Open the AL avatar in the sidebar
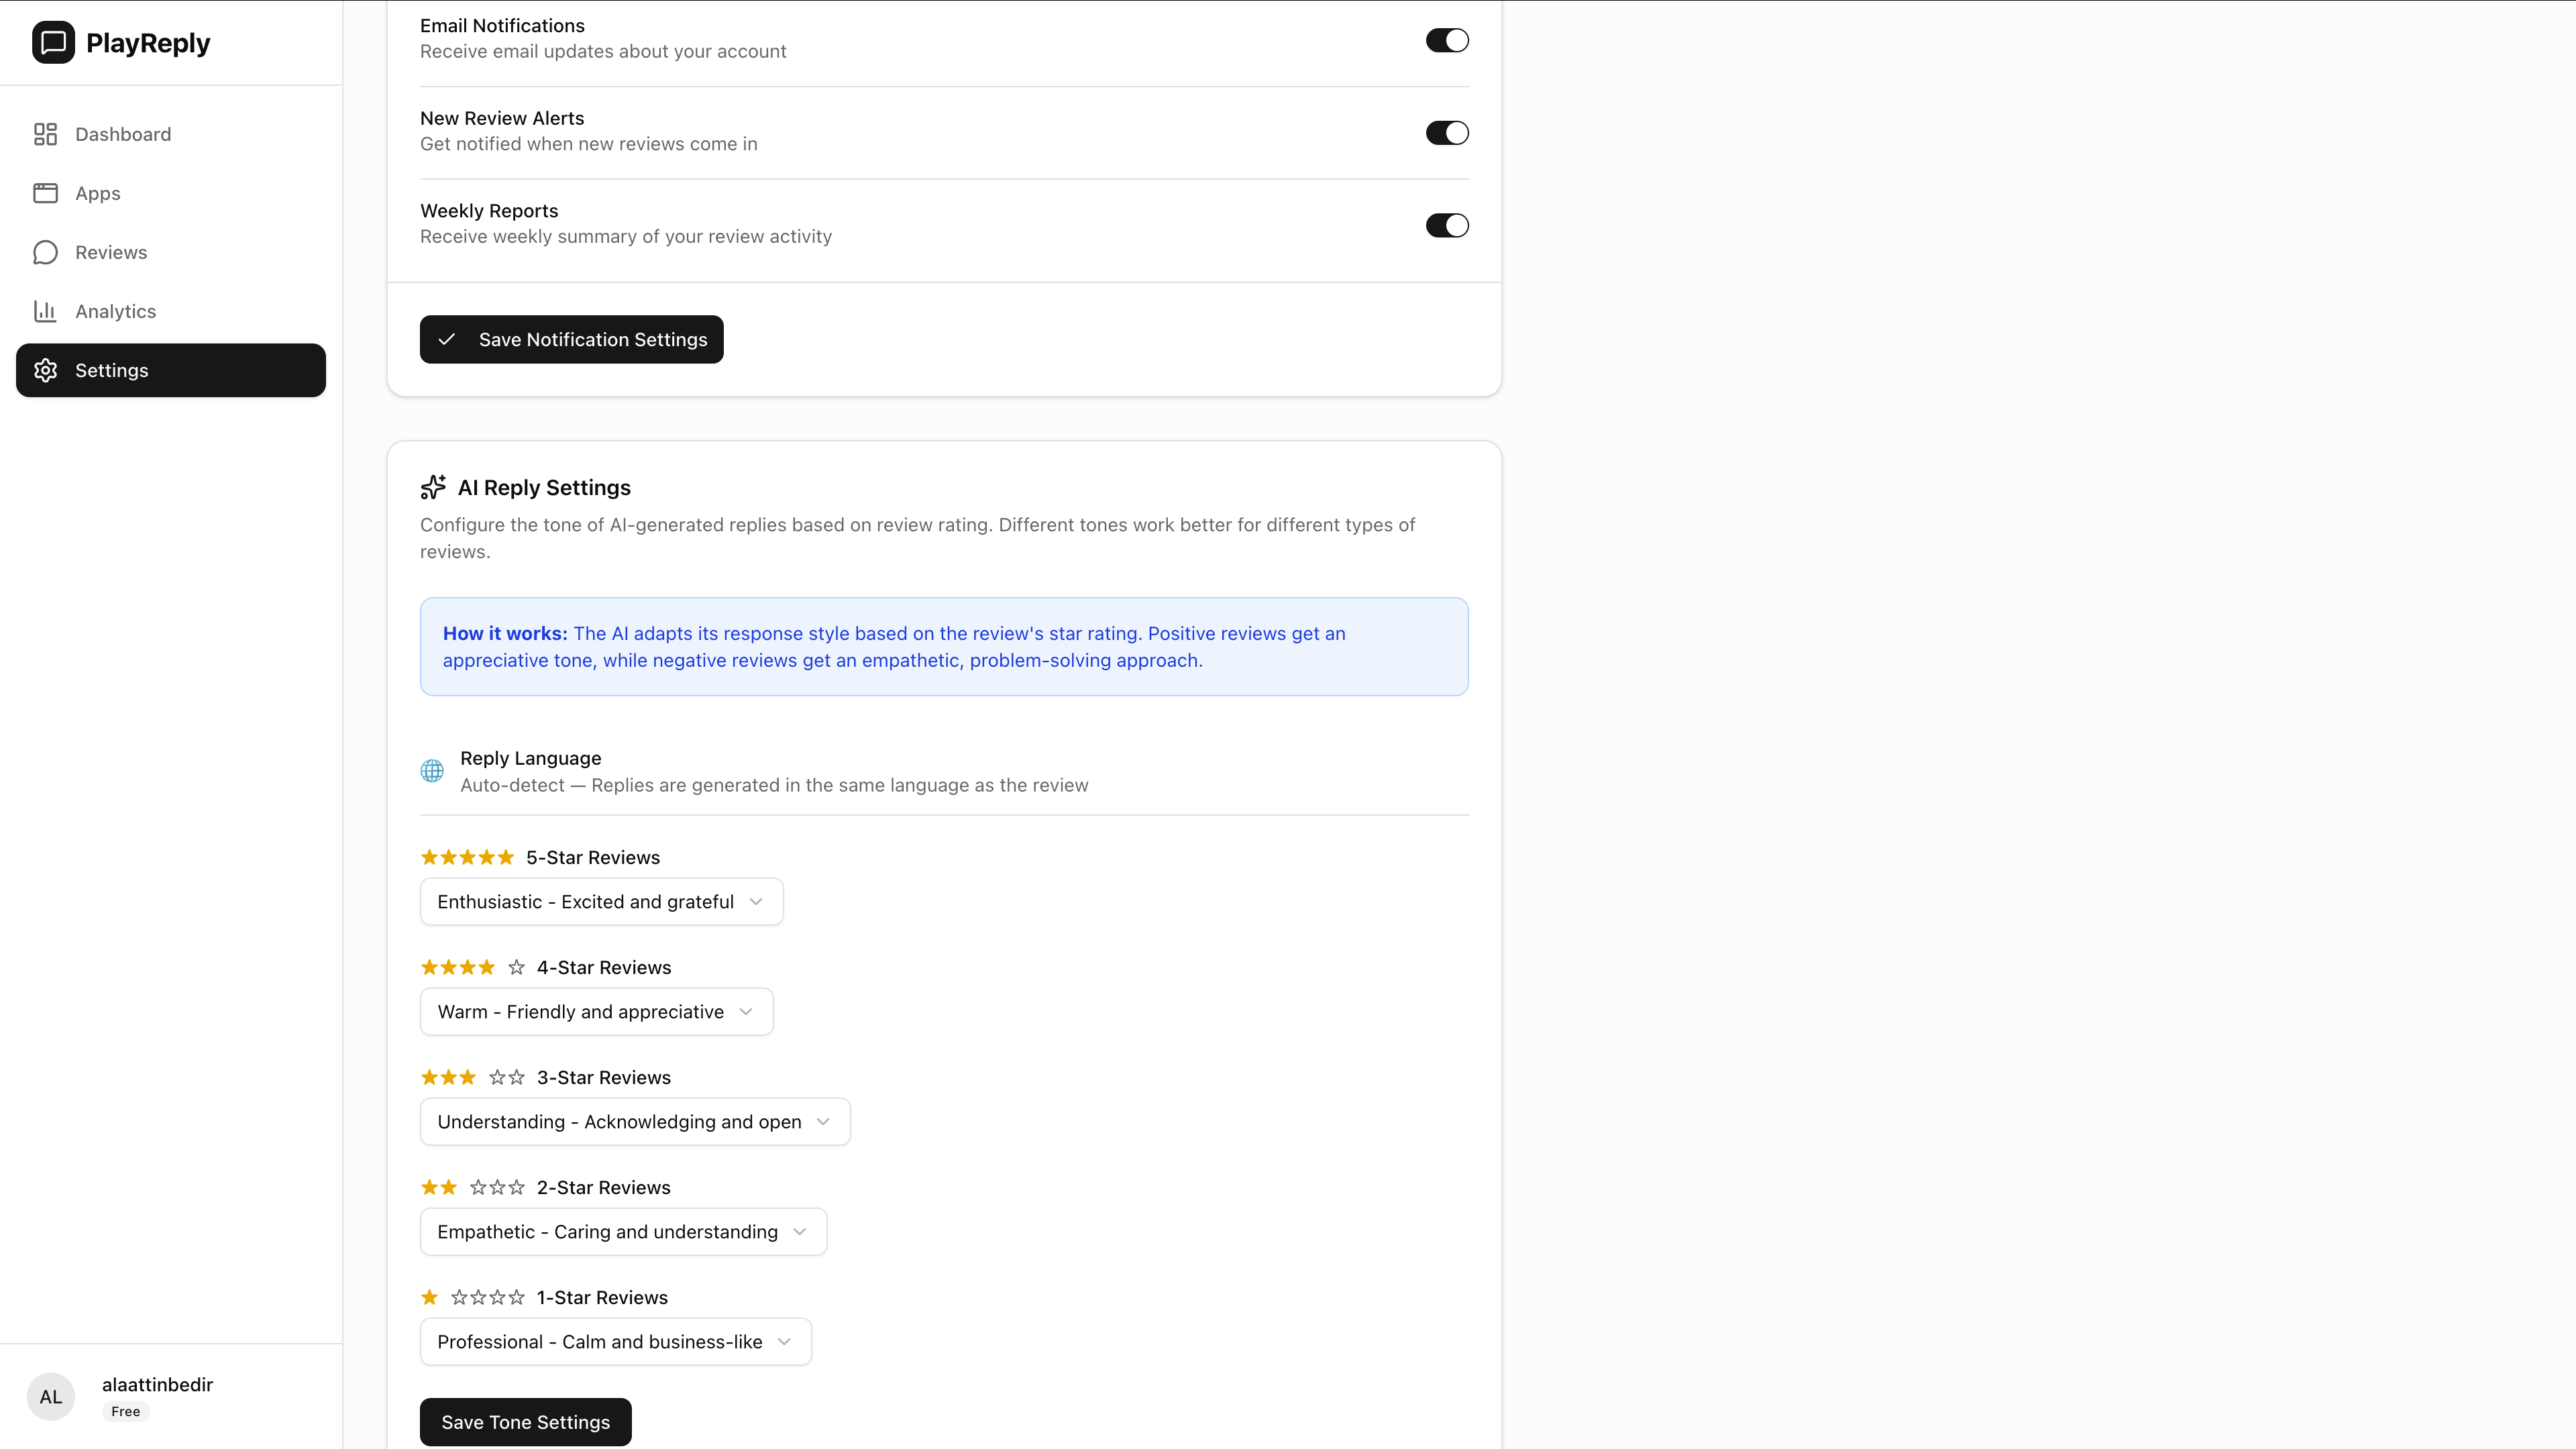2576x1449 pixels. 50,1396
